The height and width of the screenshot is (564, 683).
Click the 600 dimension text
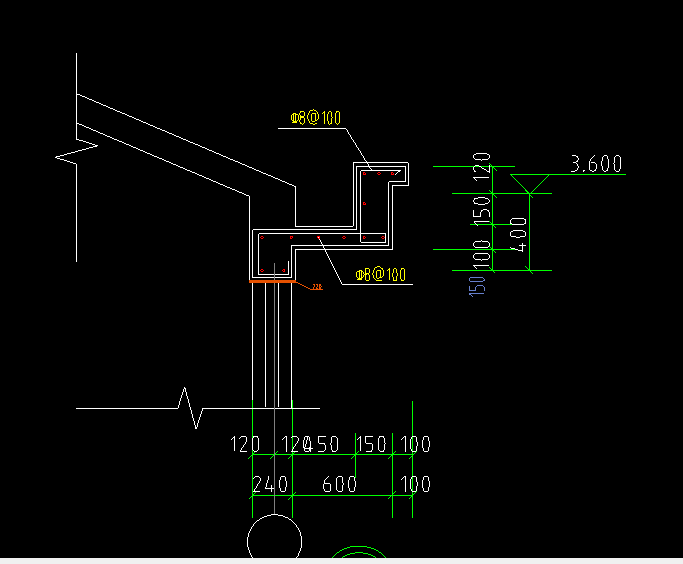point(339,484)
